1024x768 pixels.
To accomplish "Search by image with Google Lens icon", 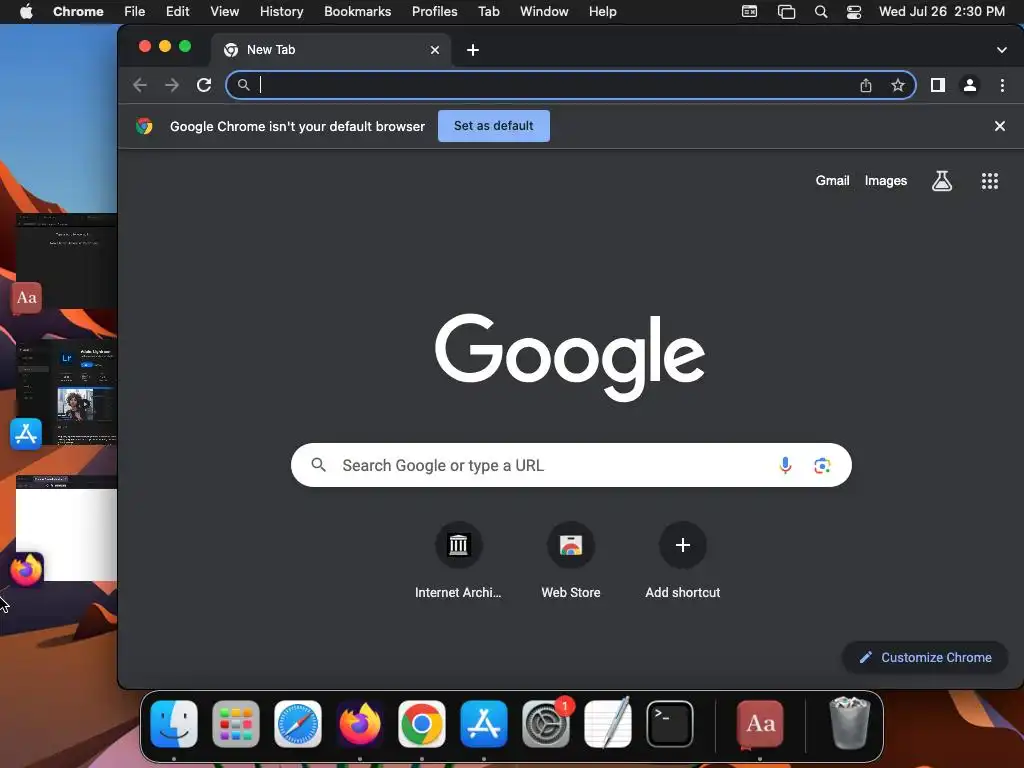I will point(822,465).
